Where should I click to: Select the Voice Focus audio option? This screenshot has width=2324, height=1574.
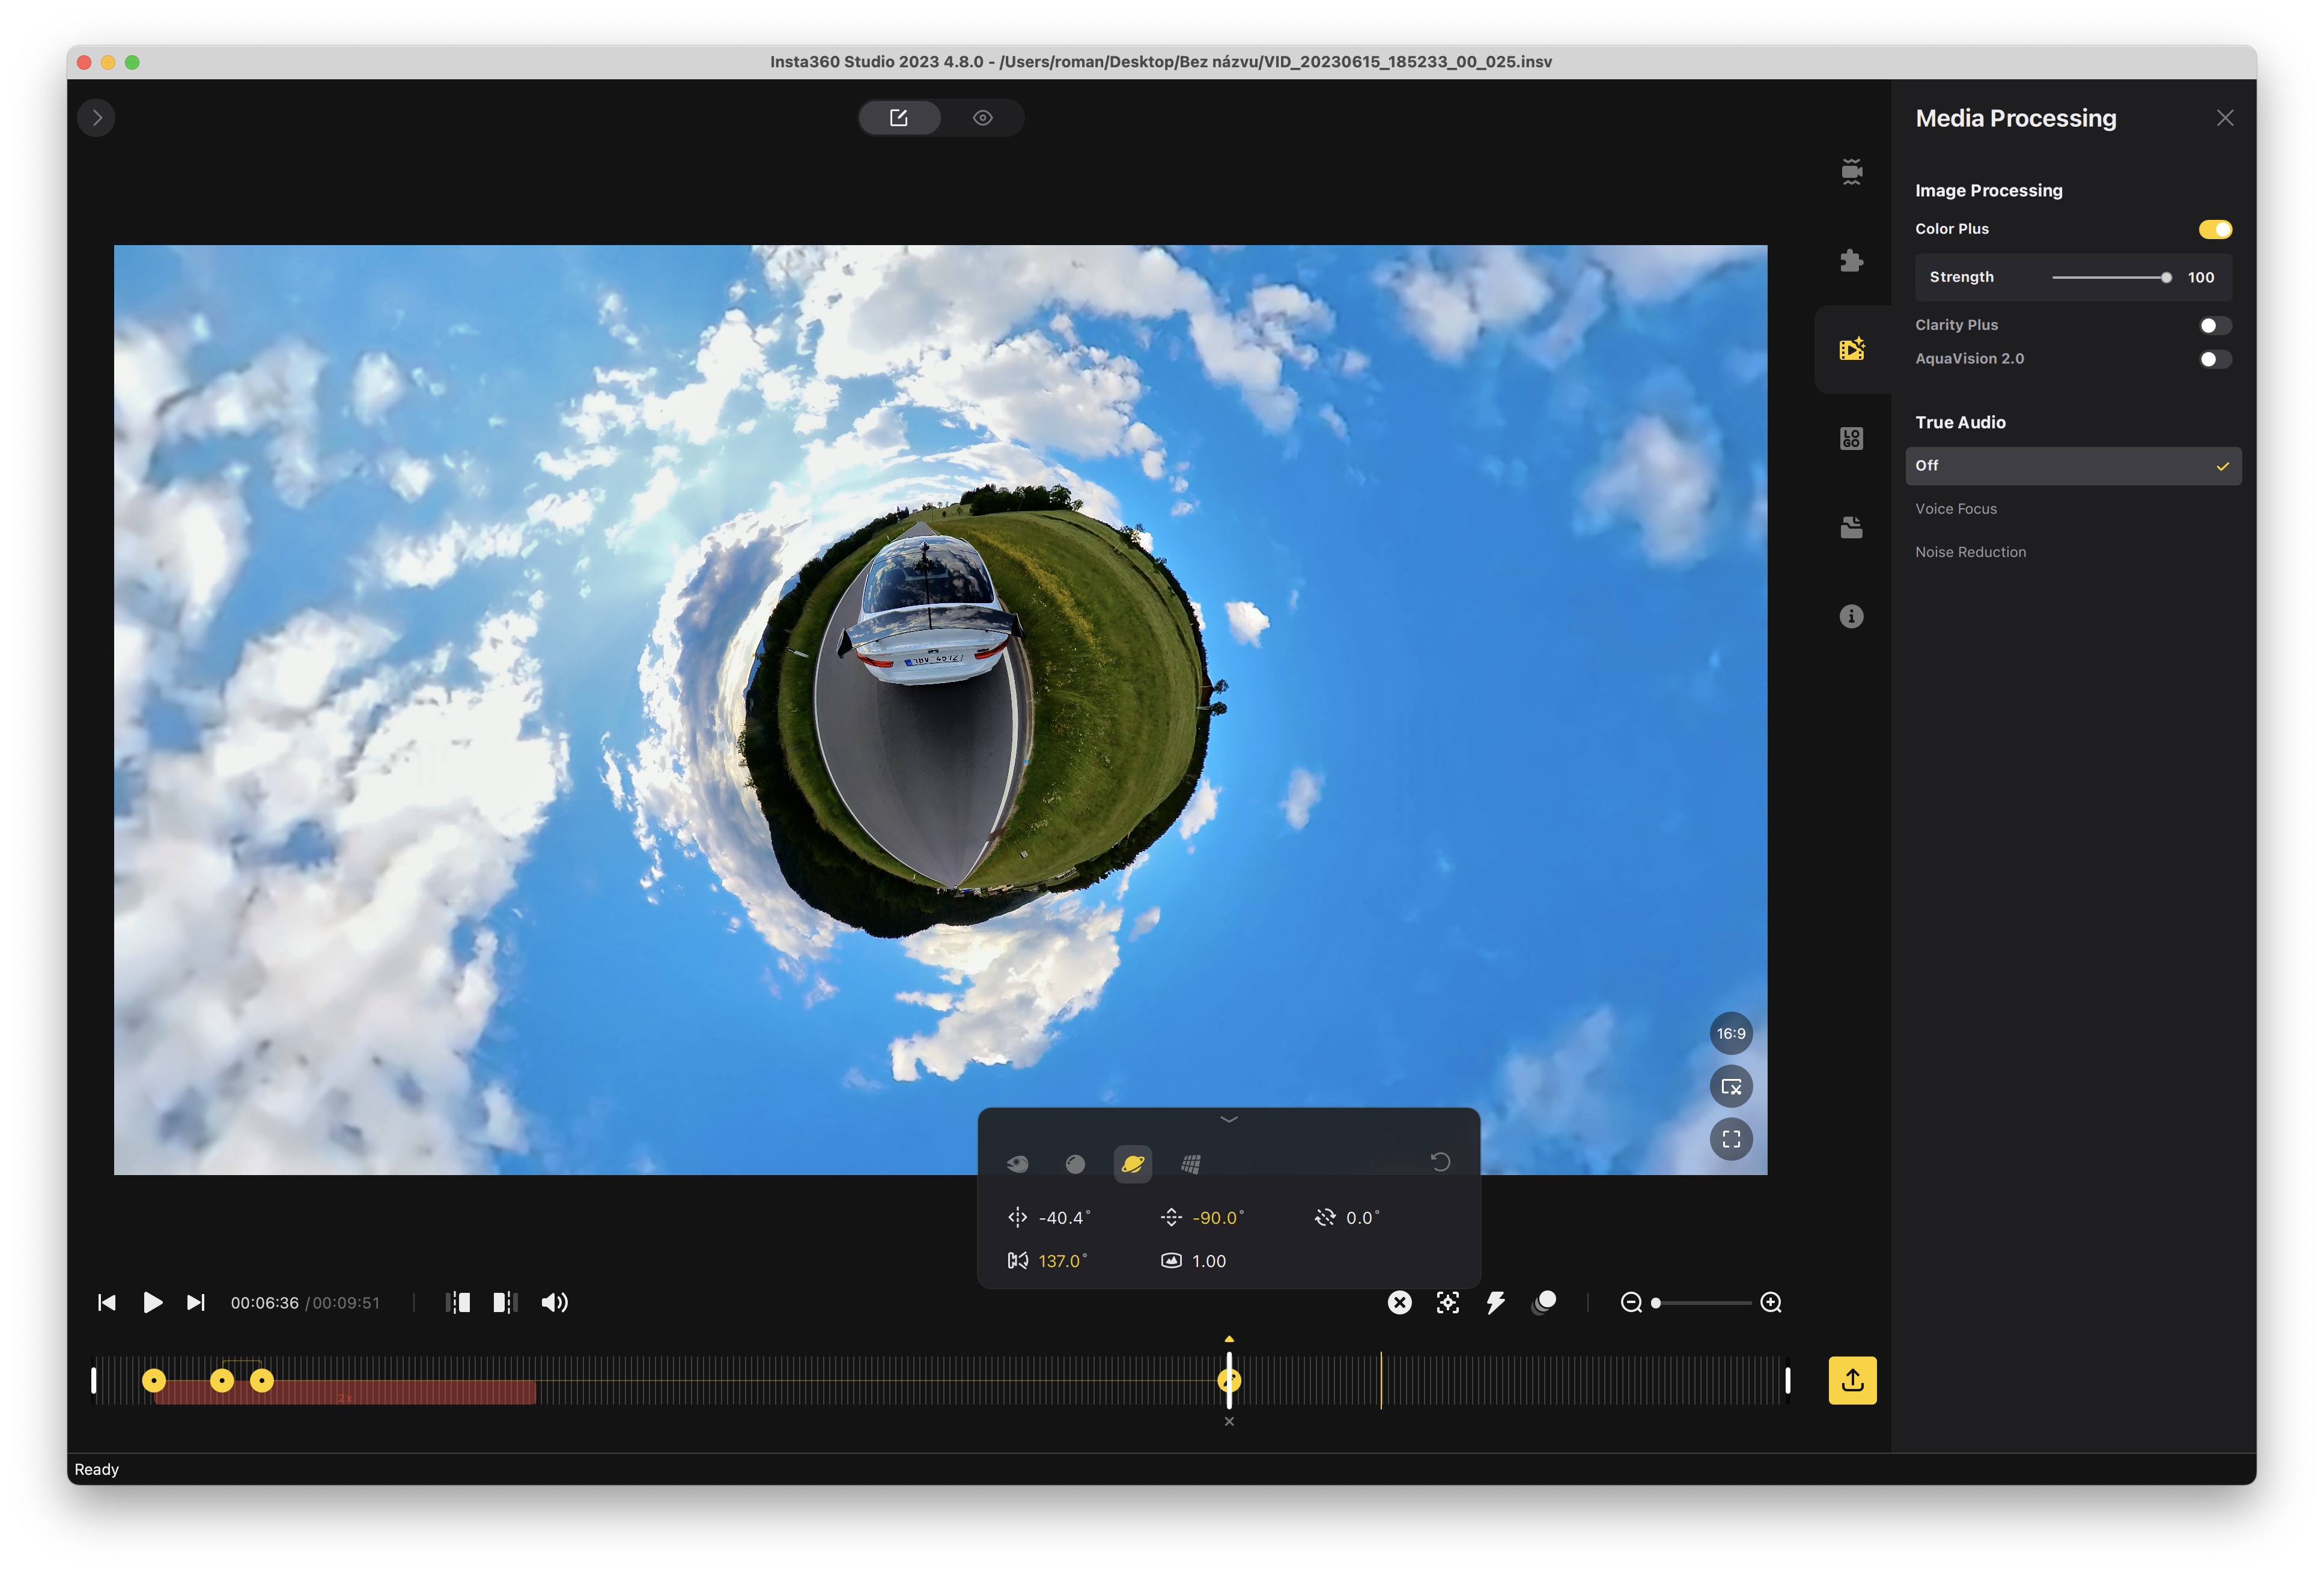(1955, 509)
